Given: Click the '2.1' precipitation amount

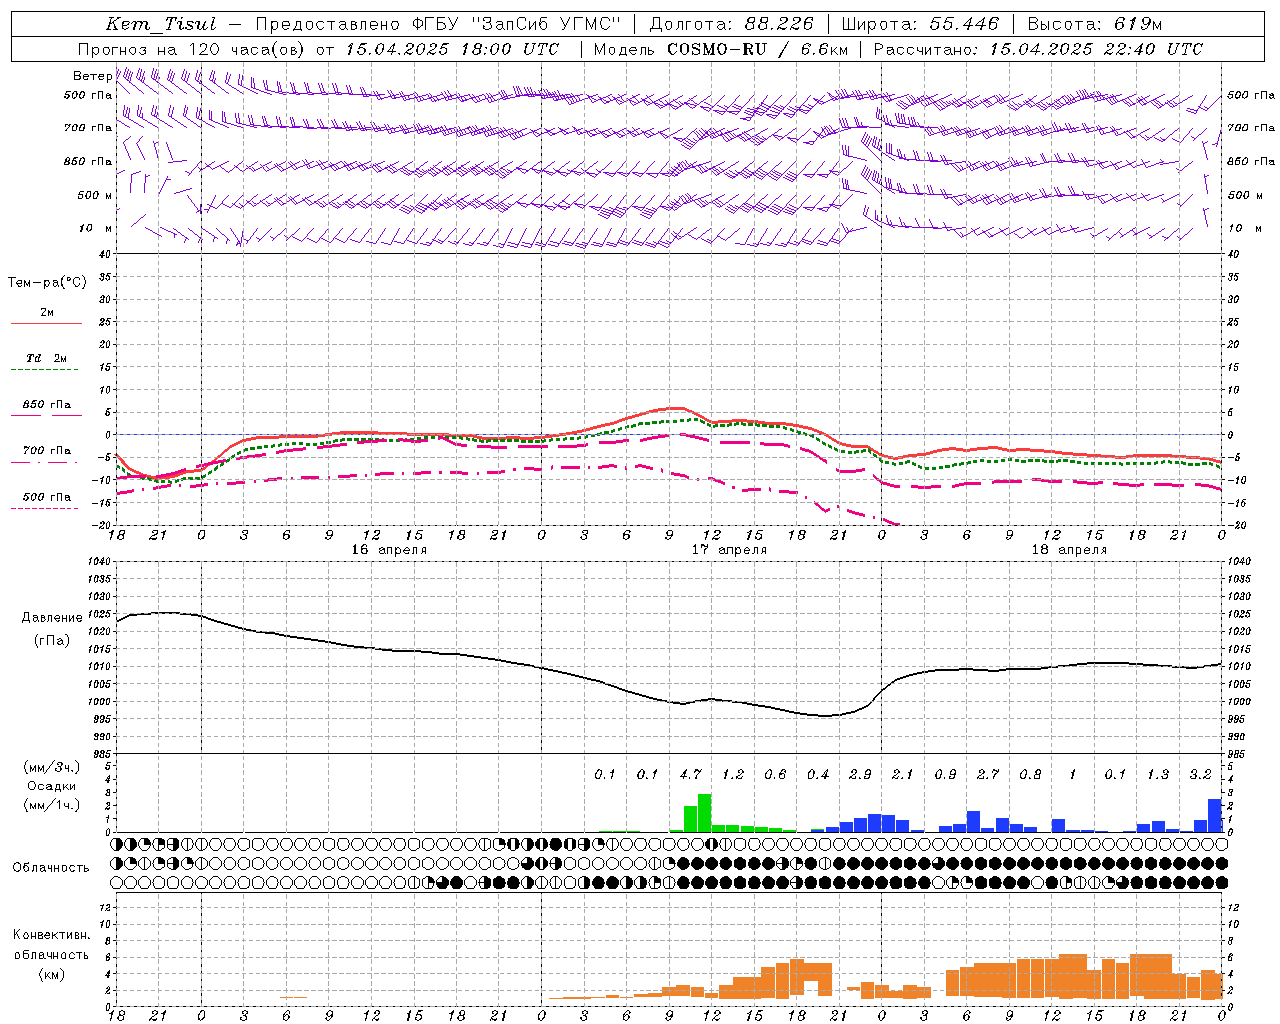Looking at the screenshot, I should click(903, 775).
